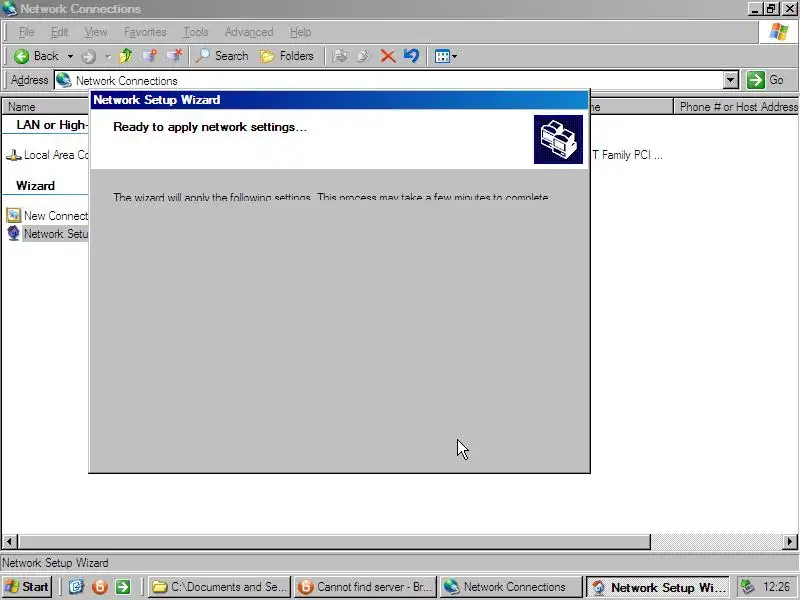Click the Copy To toolbar icon
This screenshot has height=600, width=800.
pos(363,56)
